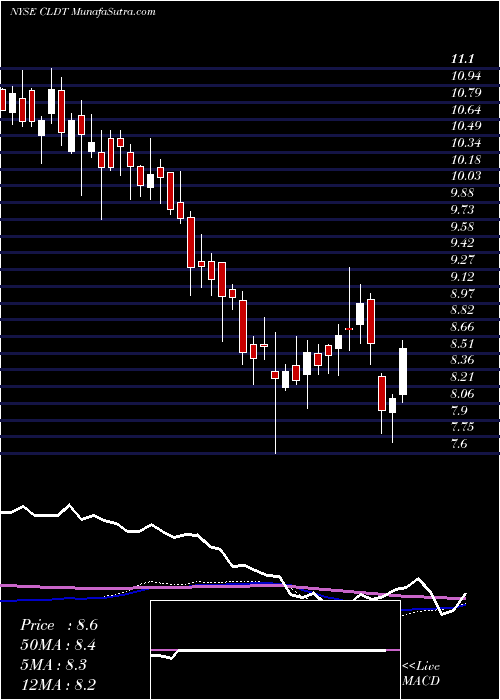Click the 10.03 price axis label

coord(466,176)
